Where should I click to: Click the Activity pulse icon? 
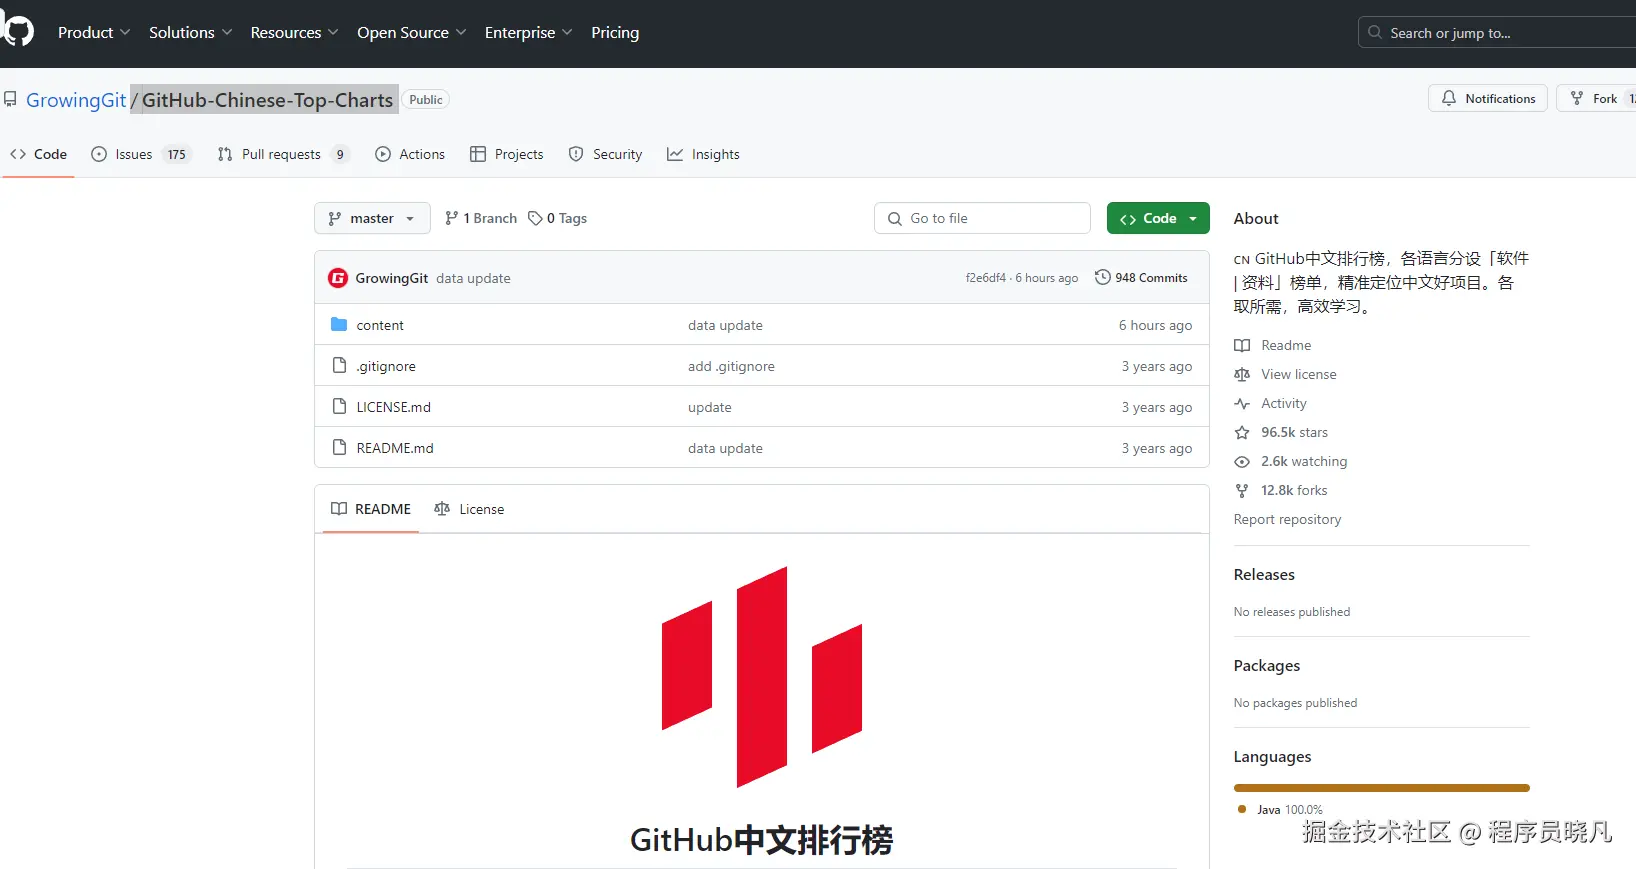click(1242, 403)
